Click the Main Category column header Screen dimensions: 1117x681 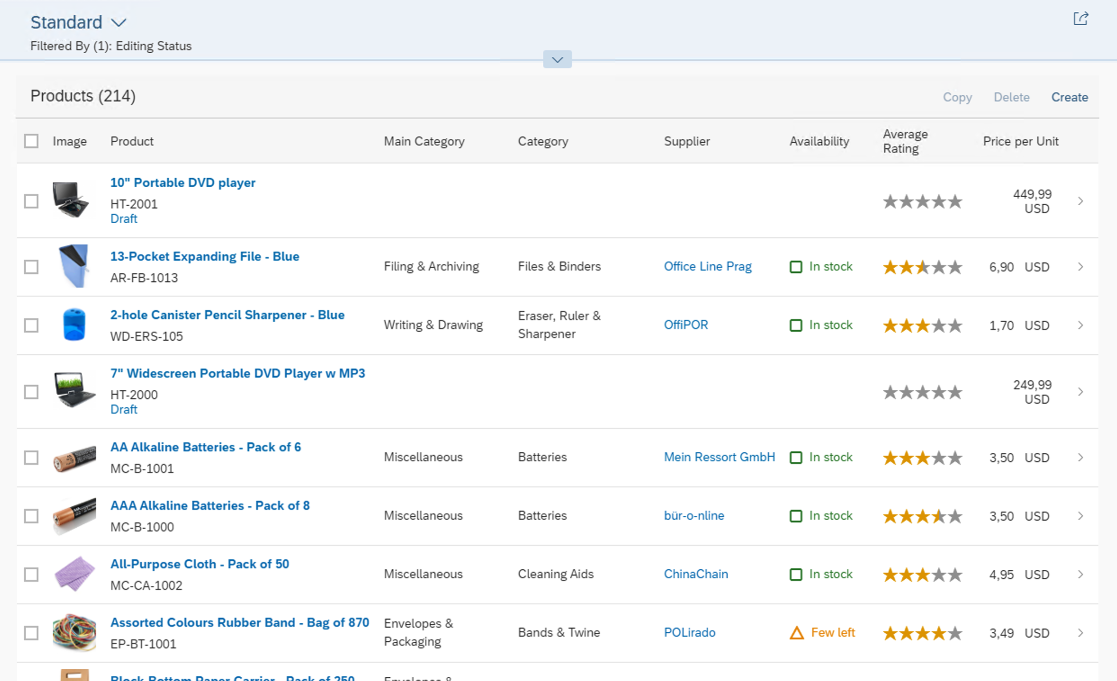[424, 141]
